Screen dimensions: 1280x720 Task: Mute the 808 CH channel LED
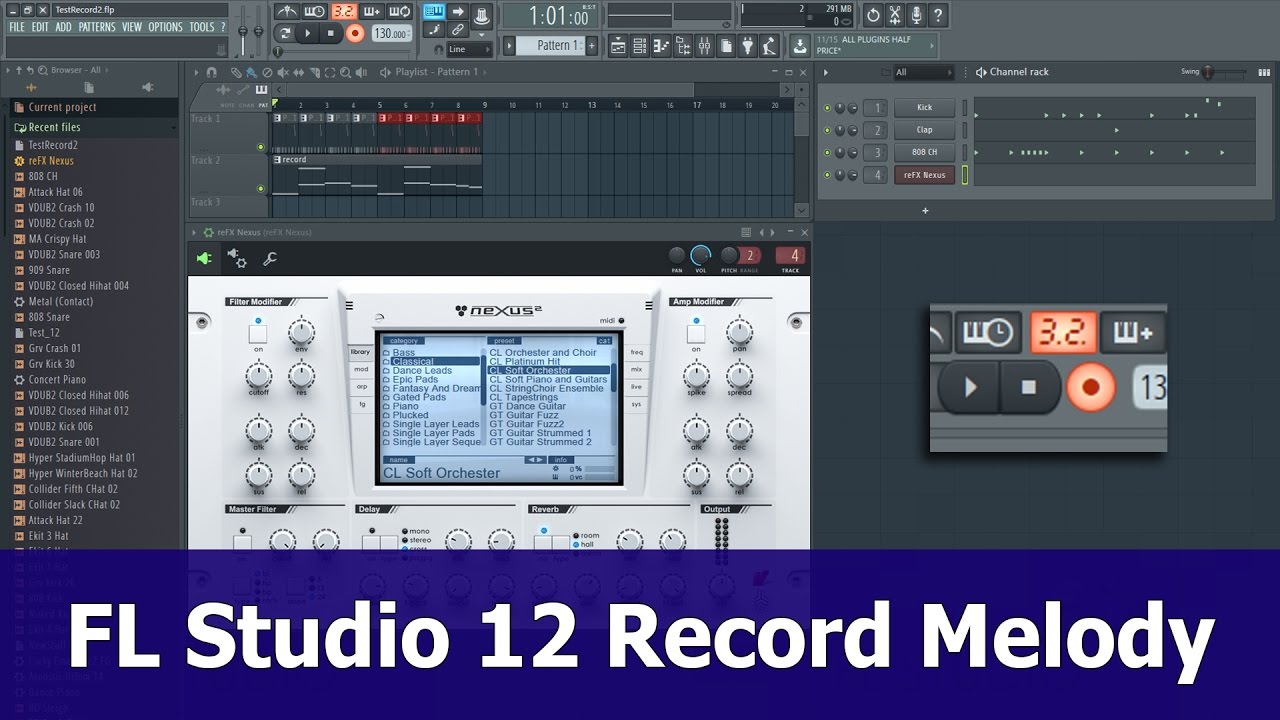point(827,153)
